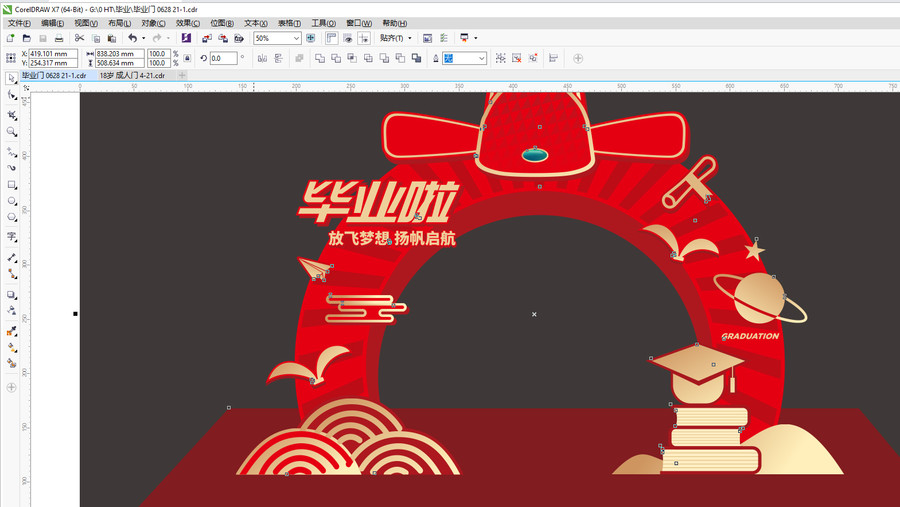Screen dimensions: 900x507
Task: Open the 工具 menu
Action: tap(323, 23)
